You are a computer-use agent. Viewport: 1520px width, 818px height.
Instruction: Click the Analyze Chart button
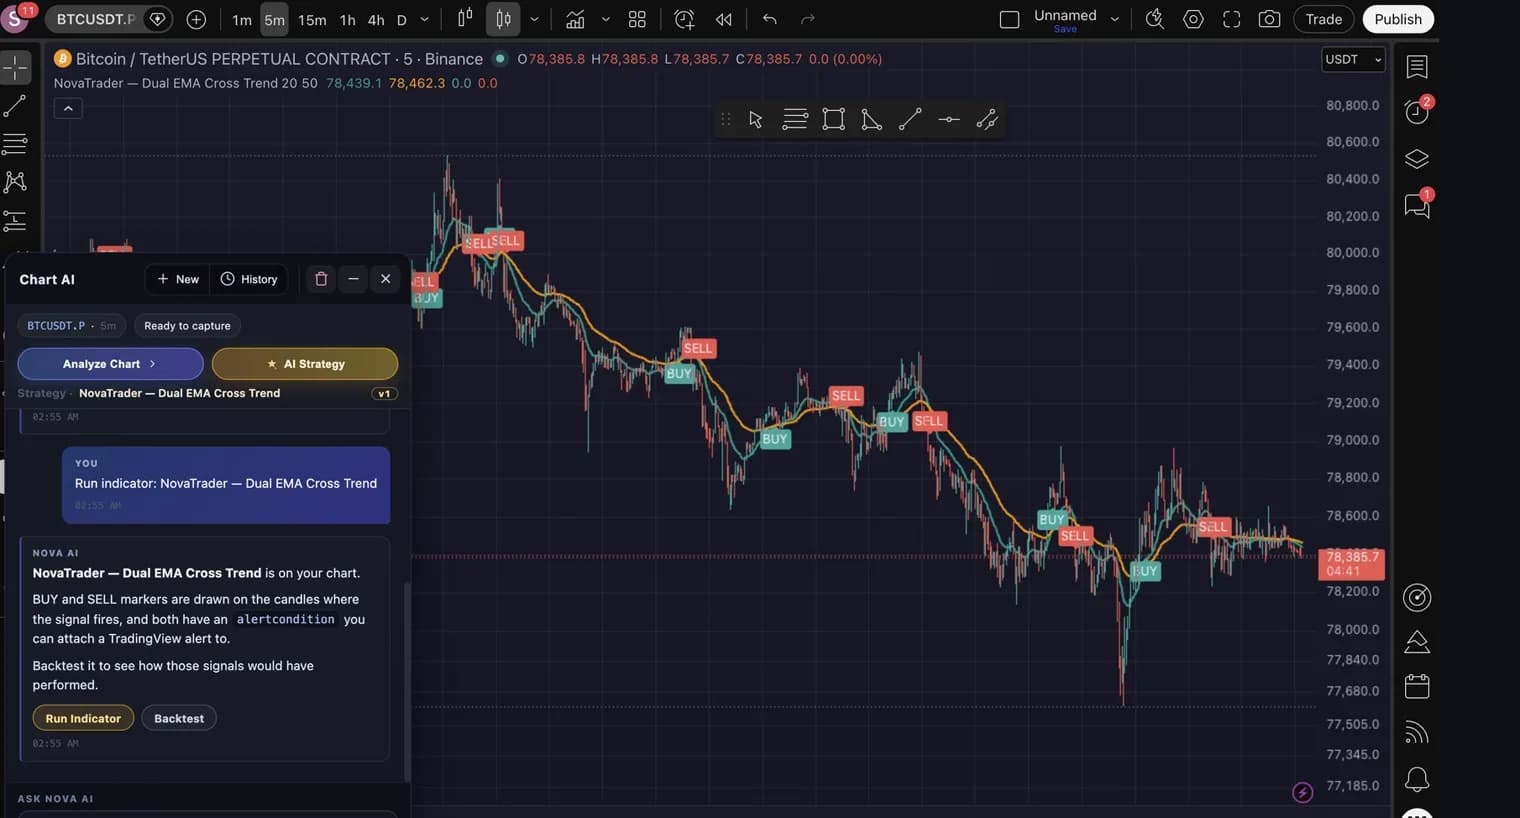point(110,364)
